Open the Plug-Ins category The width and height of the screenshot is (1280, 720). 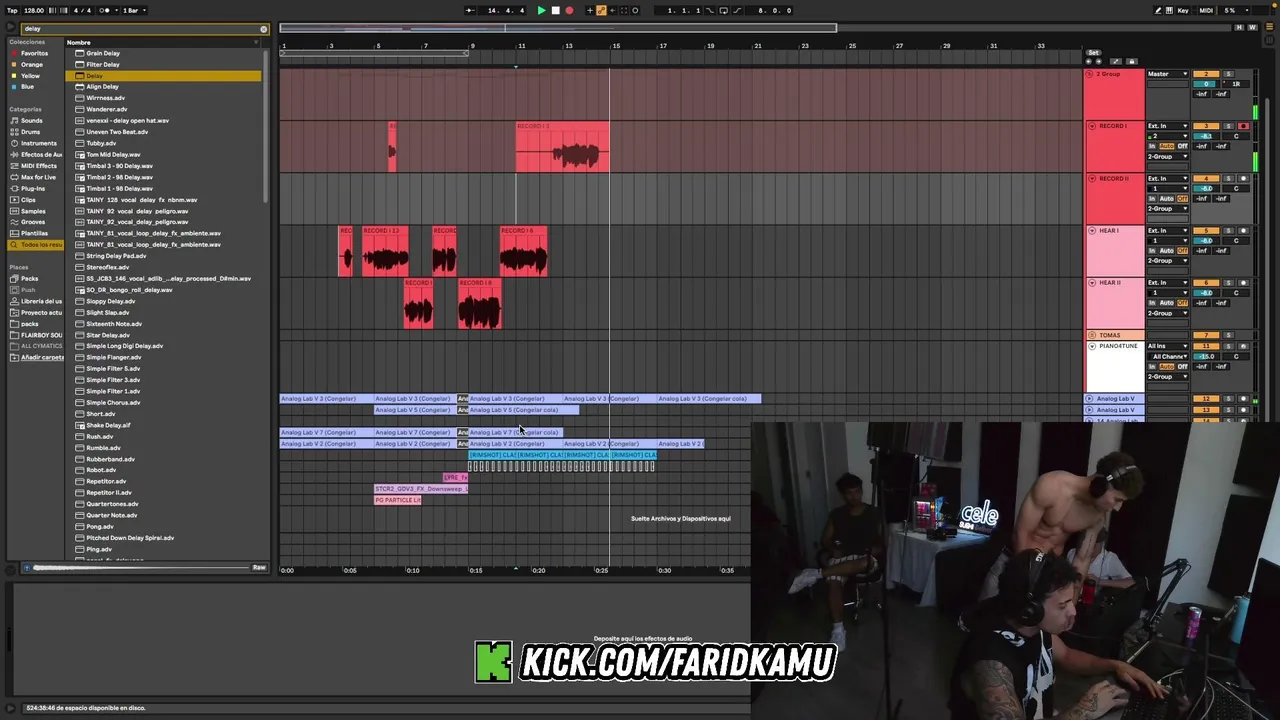point(33,188)
